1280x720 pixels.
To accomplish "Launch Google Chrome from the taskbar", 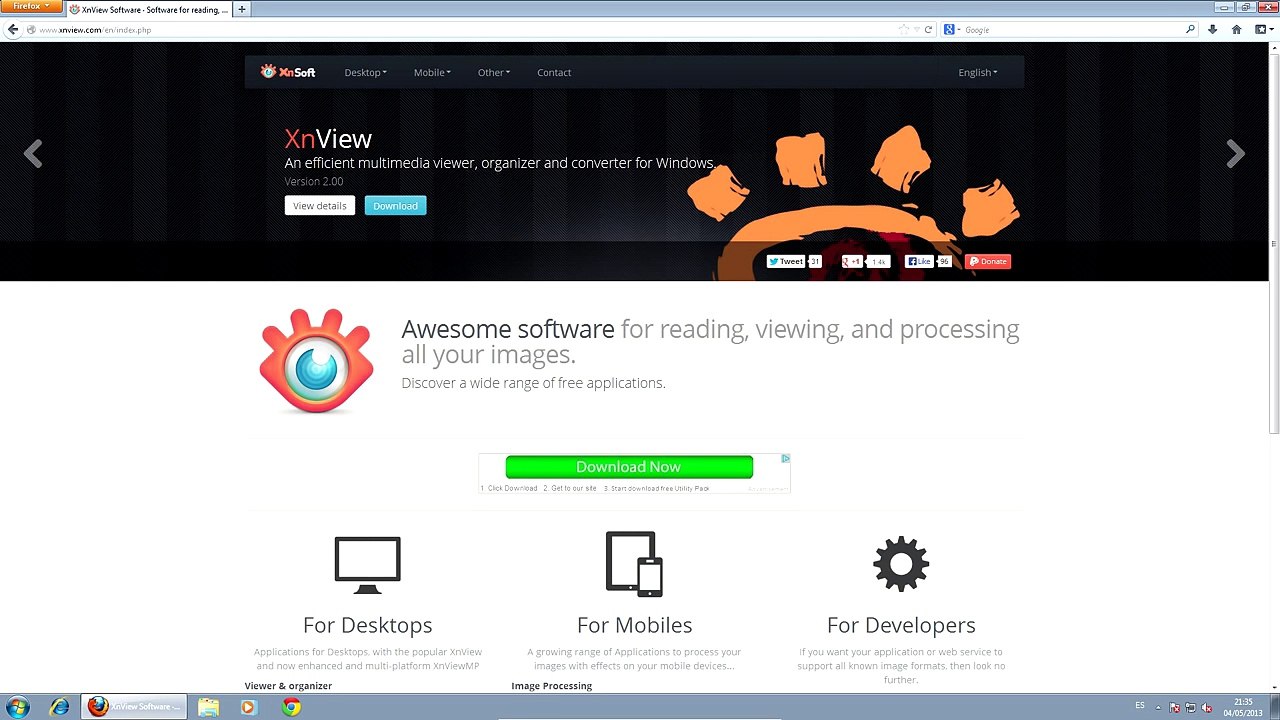I will pyautogui.click(x=291, y=707).
